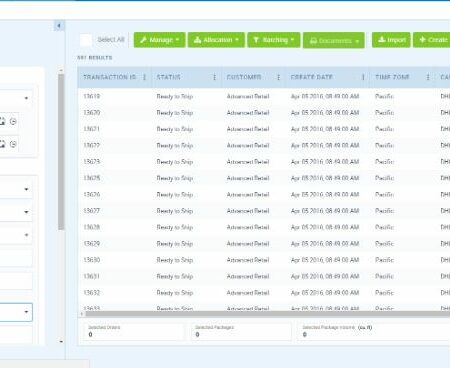450x368 pixels.
Task: Click left arrow of grid horizontal scrollbar
Action: click(x=82, y=314)
